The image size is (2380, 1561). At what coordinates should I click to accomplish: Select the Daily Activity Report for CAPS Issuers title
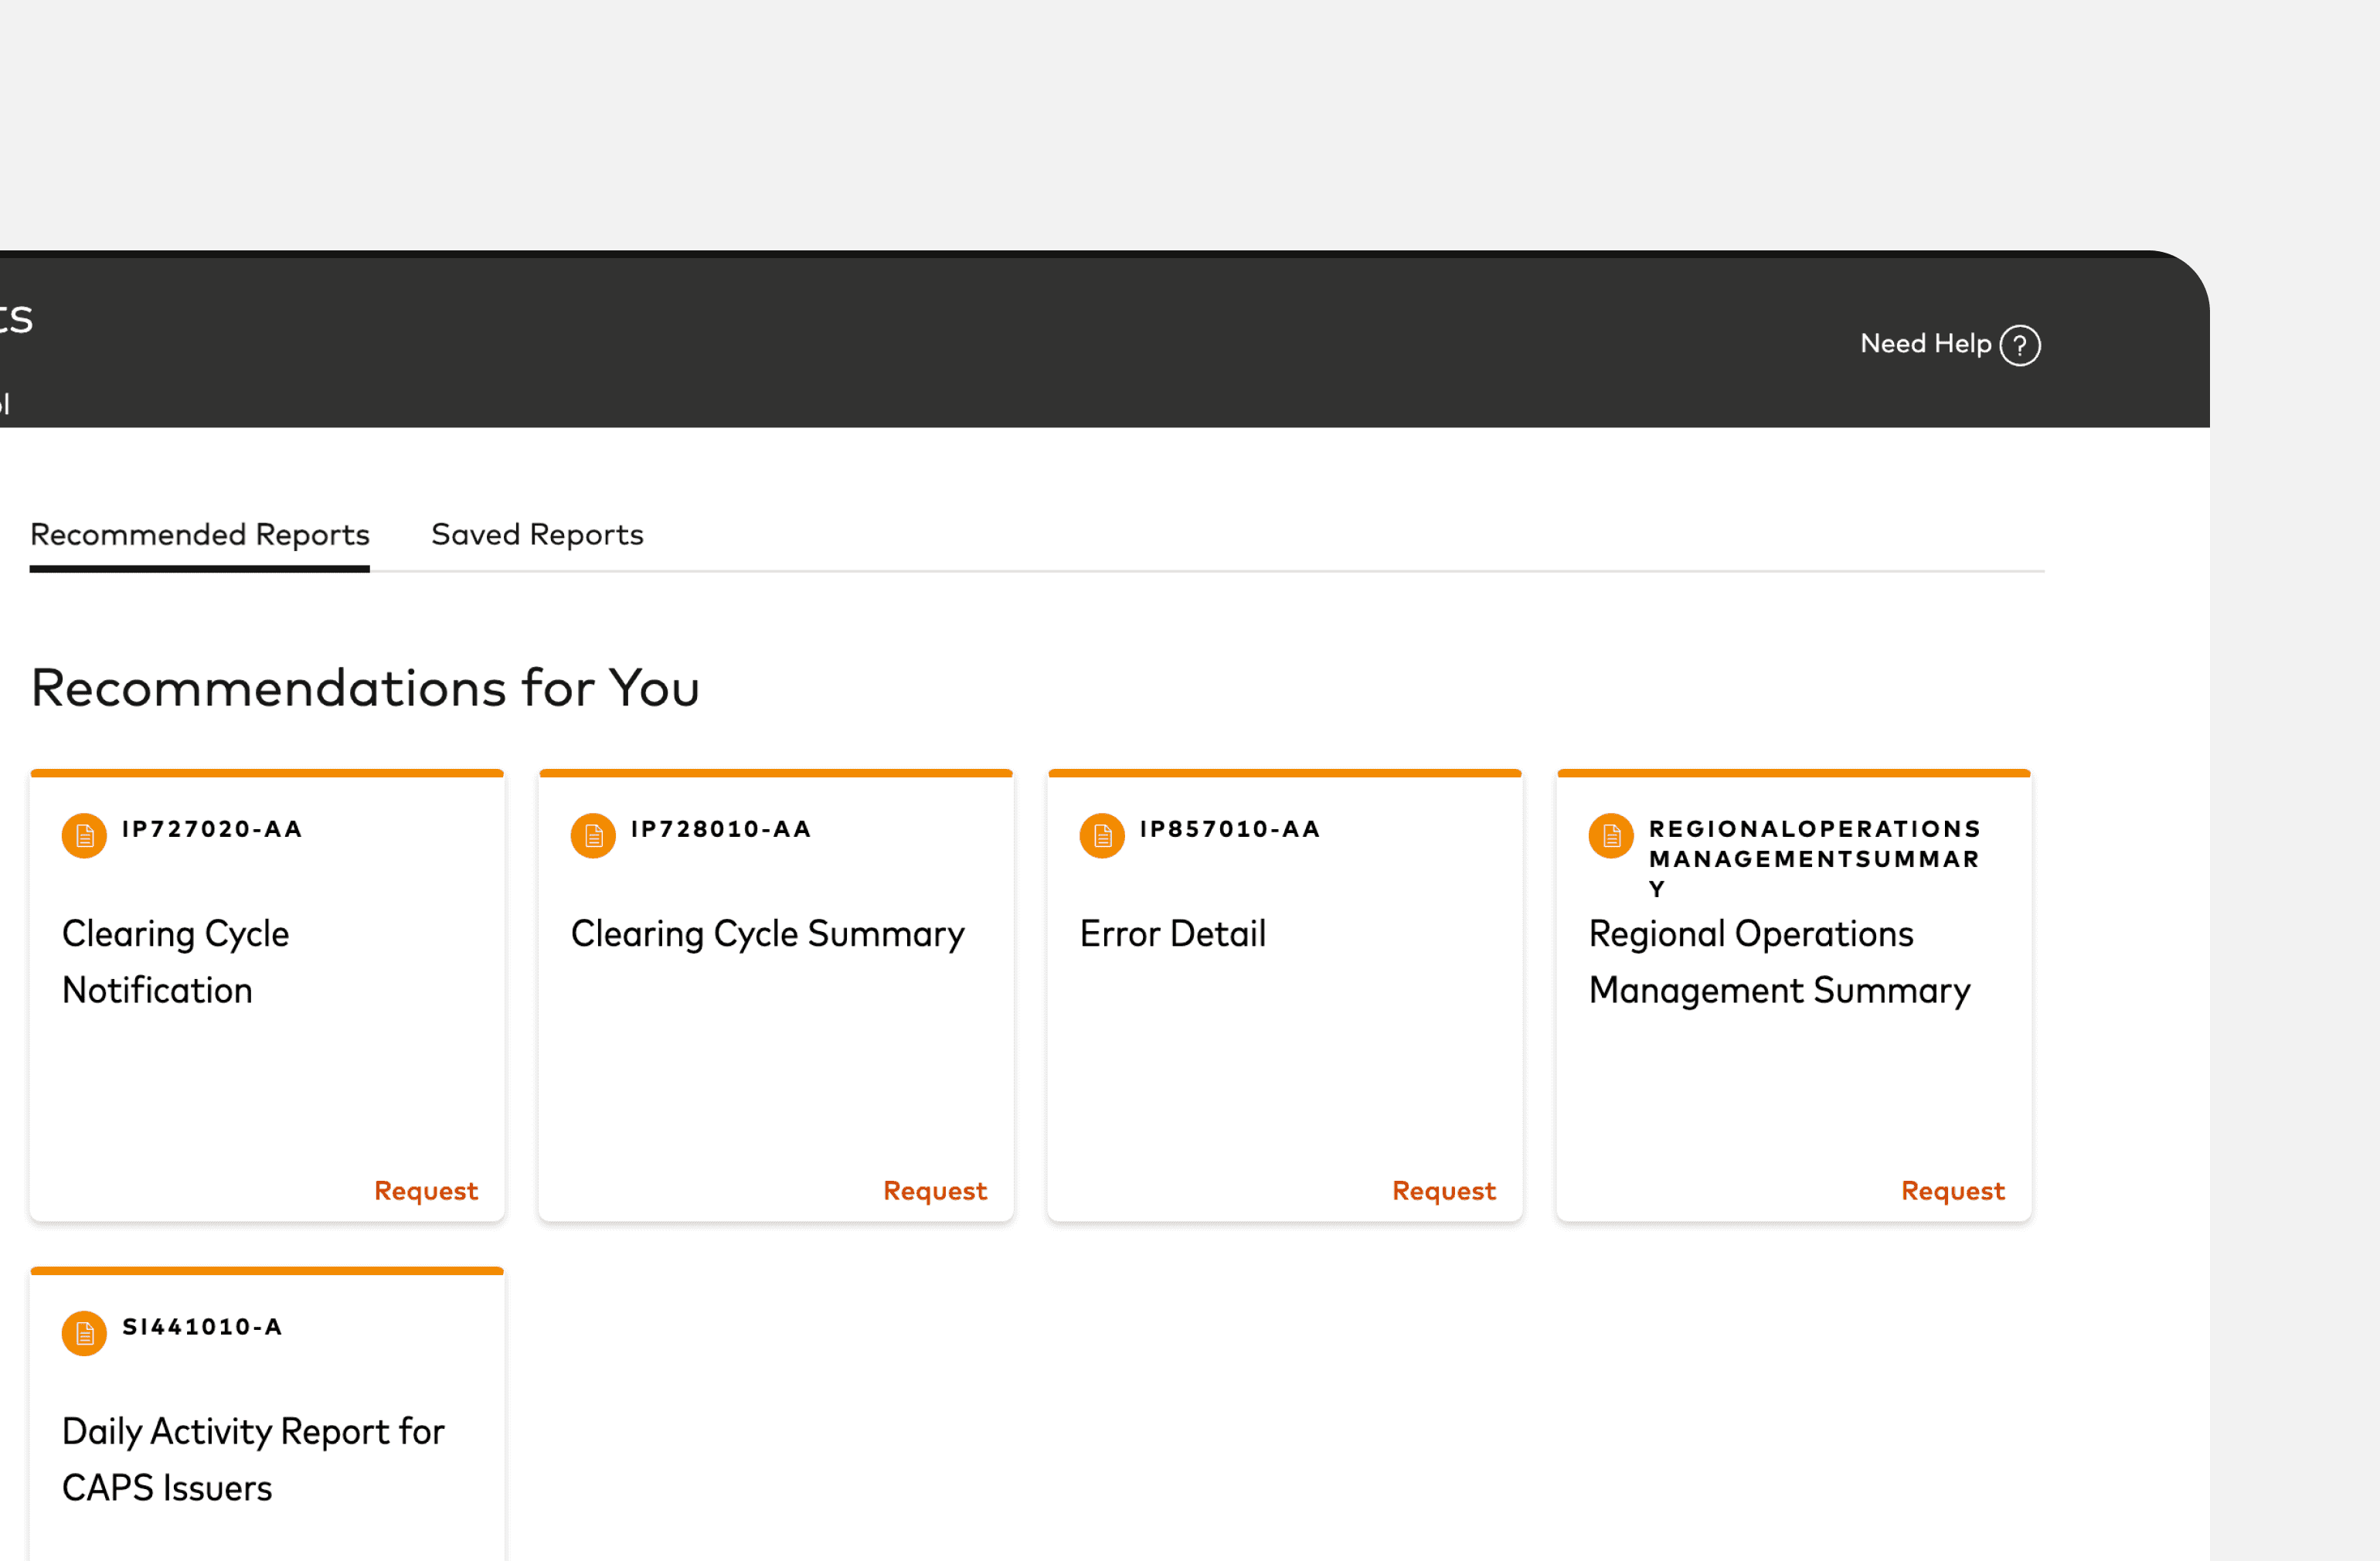coord(253,1460)
